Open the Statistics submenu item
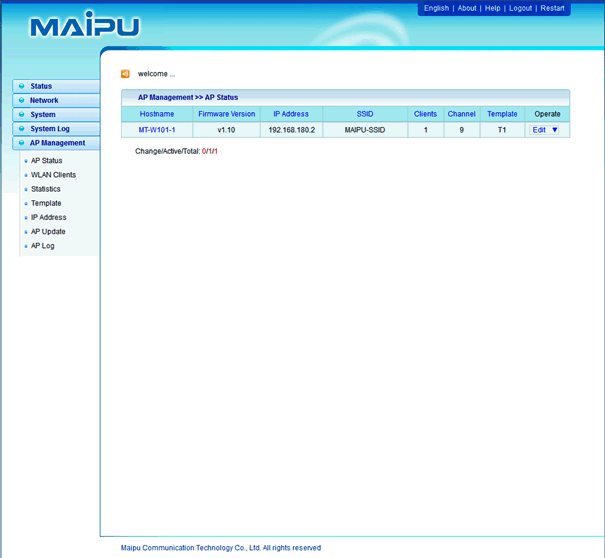This screenshot has width=605, height=558. [x=46, y=189]
